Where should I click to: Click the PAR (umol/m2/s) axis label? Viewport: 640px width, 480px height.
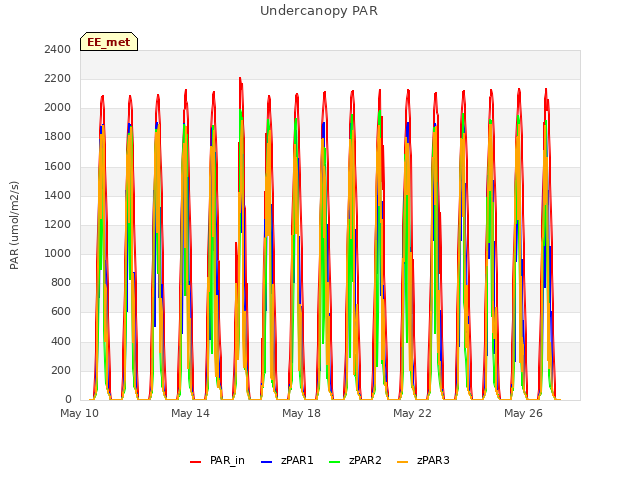click(x=14, y=225)
